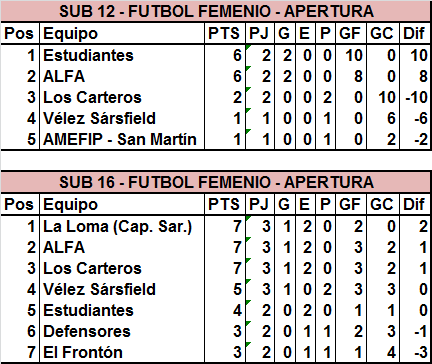Click the SUB 12 Futbol Femenio title
This screenshot has width=432, height=364.
click(x=216, y=11)
